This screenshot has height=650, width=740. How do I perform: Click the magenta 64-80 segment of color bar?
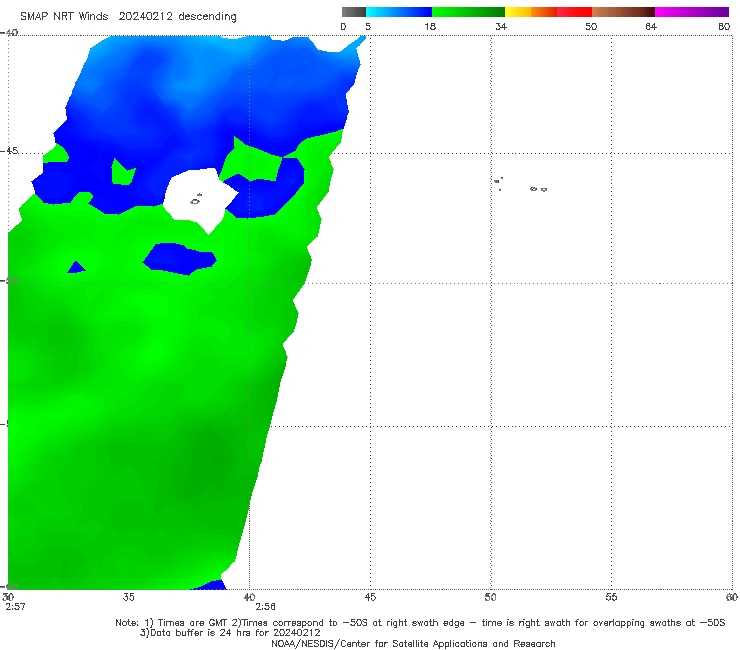click(x=692, y=12)
